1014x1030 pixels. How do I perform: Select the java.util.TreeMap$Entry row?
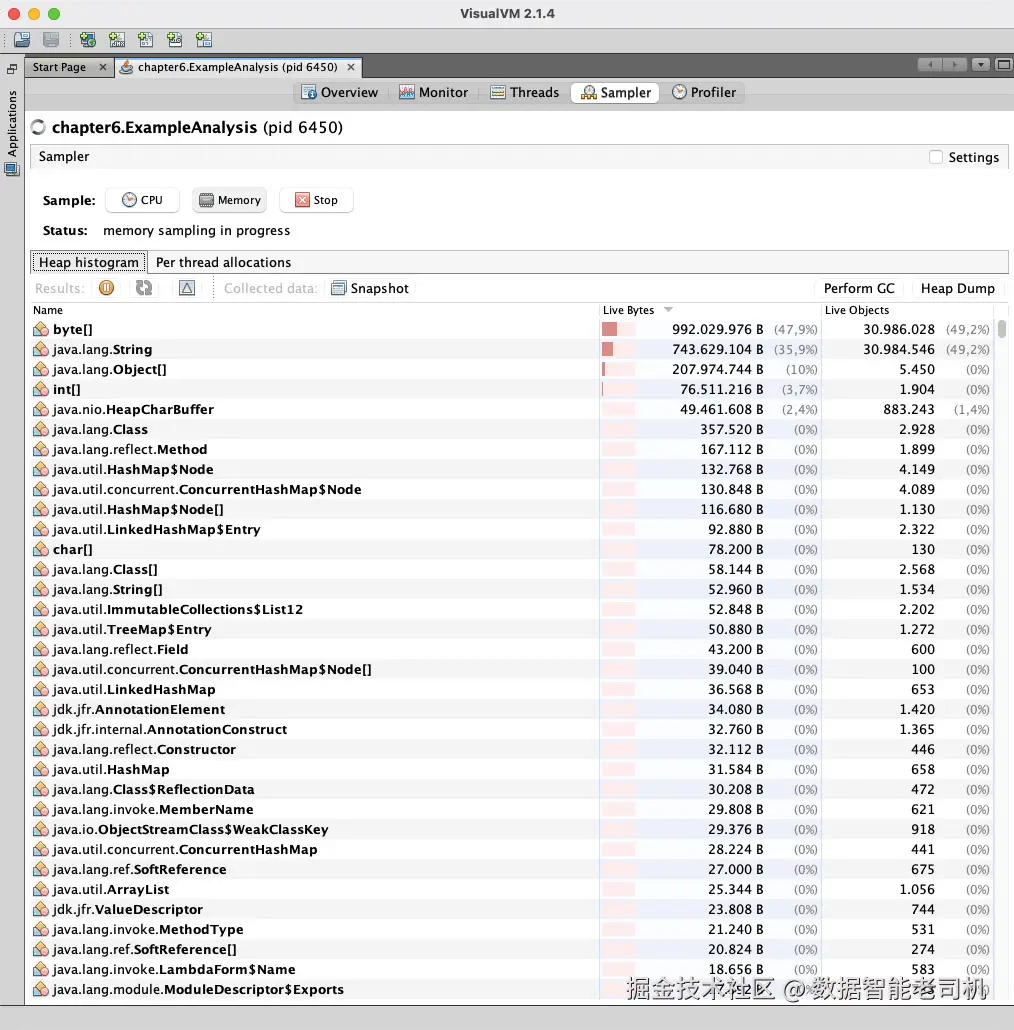512,629
